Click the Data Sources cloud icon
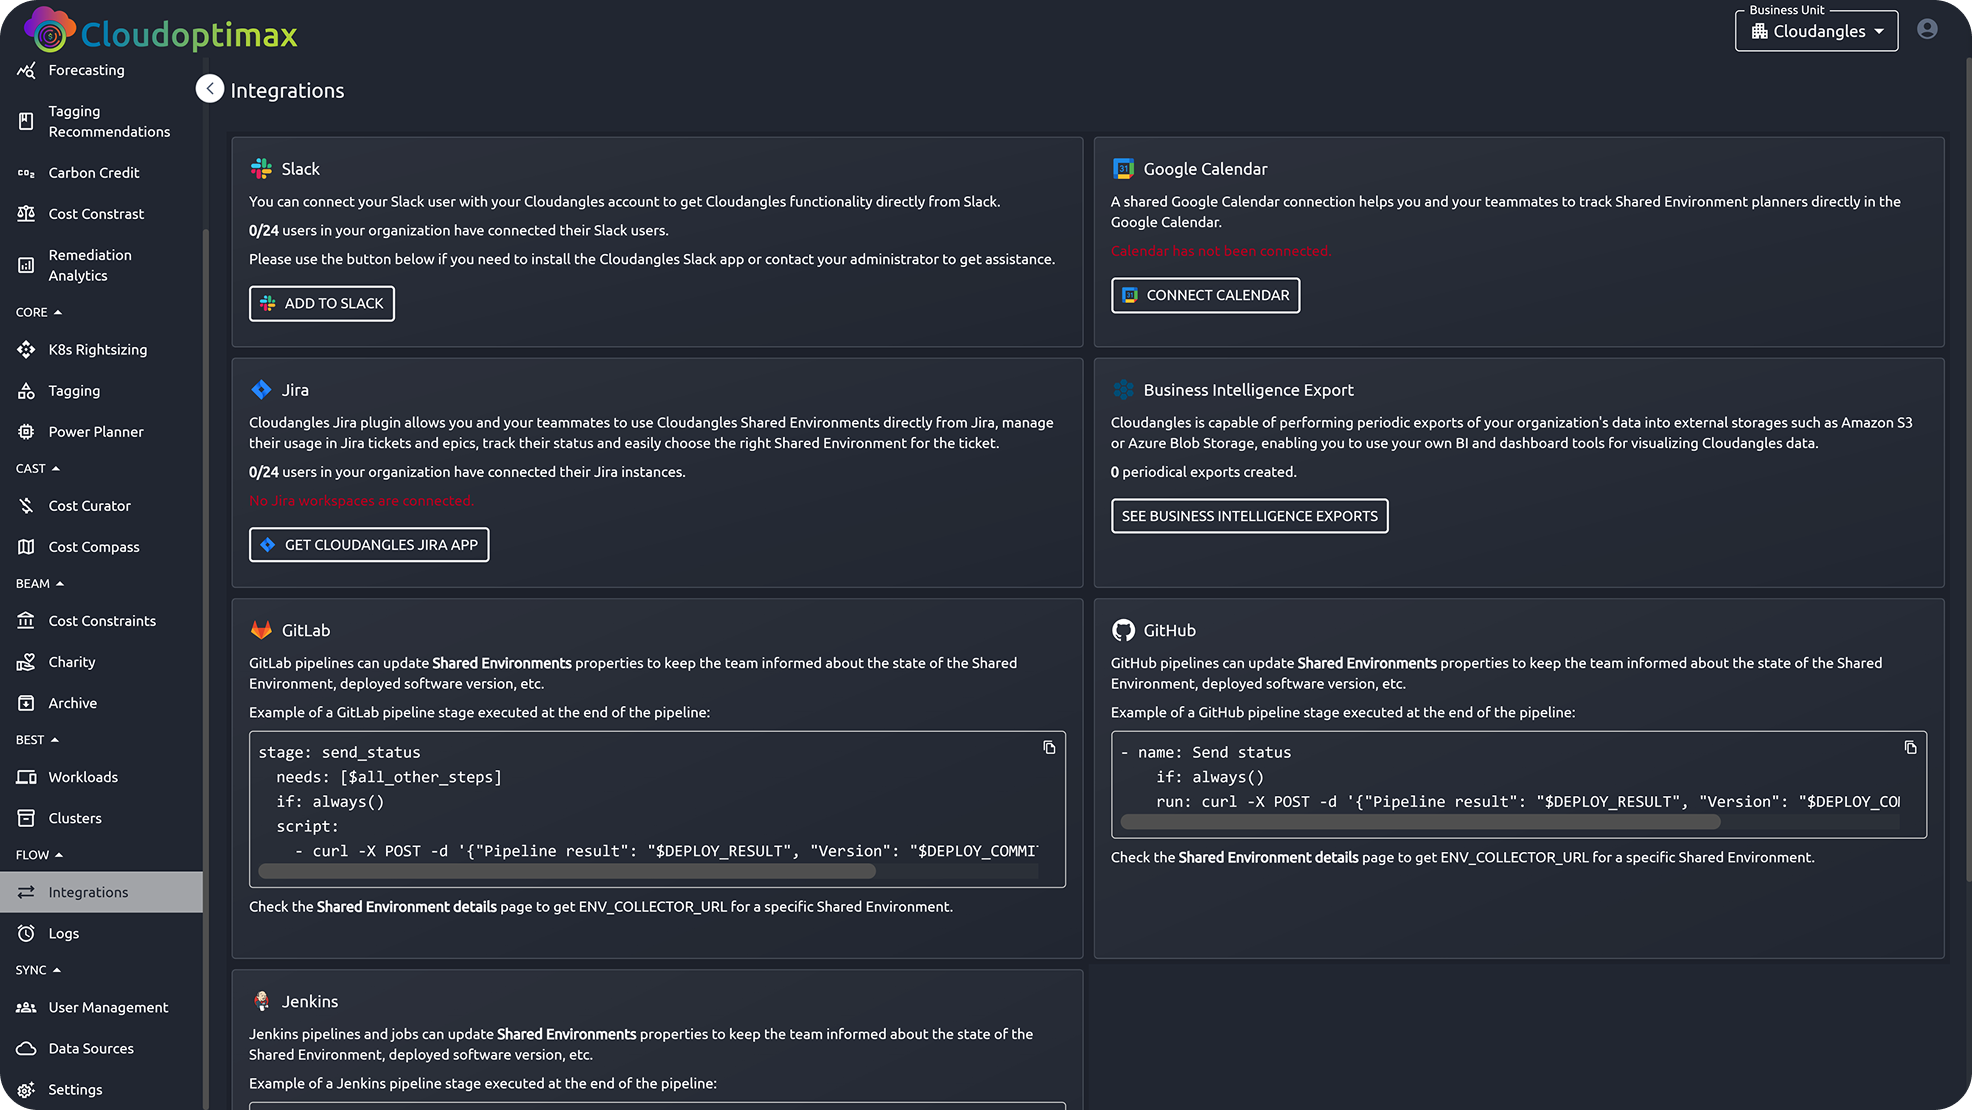The width and height of the screenshot is (1972, 1110). coord(26,1048)
